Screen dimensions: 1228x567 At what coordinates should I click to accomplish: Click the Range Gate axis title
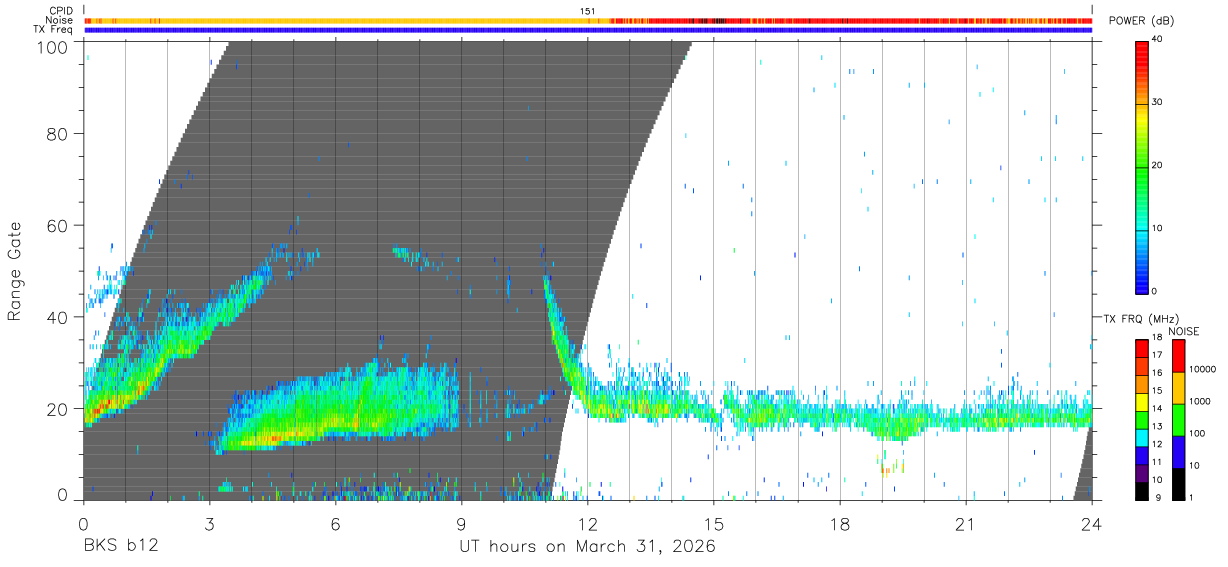click(15, 271)
